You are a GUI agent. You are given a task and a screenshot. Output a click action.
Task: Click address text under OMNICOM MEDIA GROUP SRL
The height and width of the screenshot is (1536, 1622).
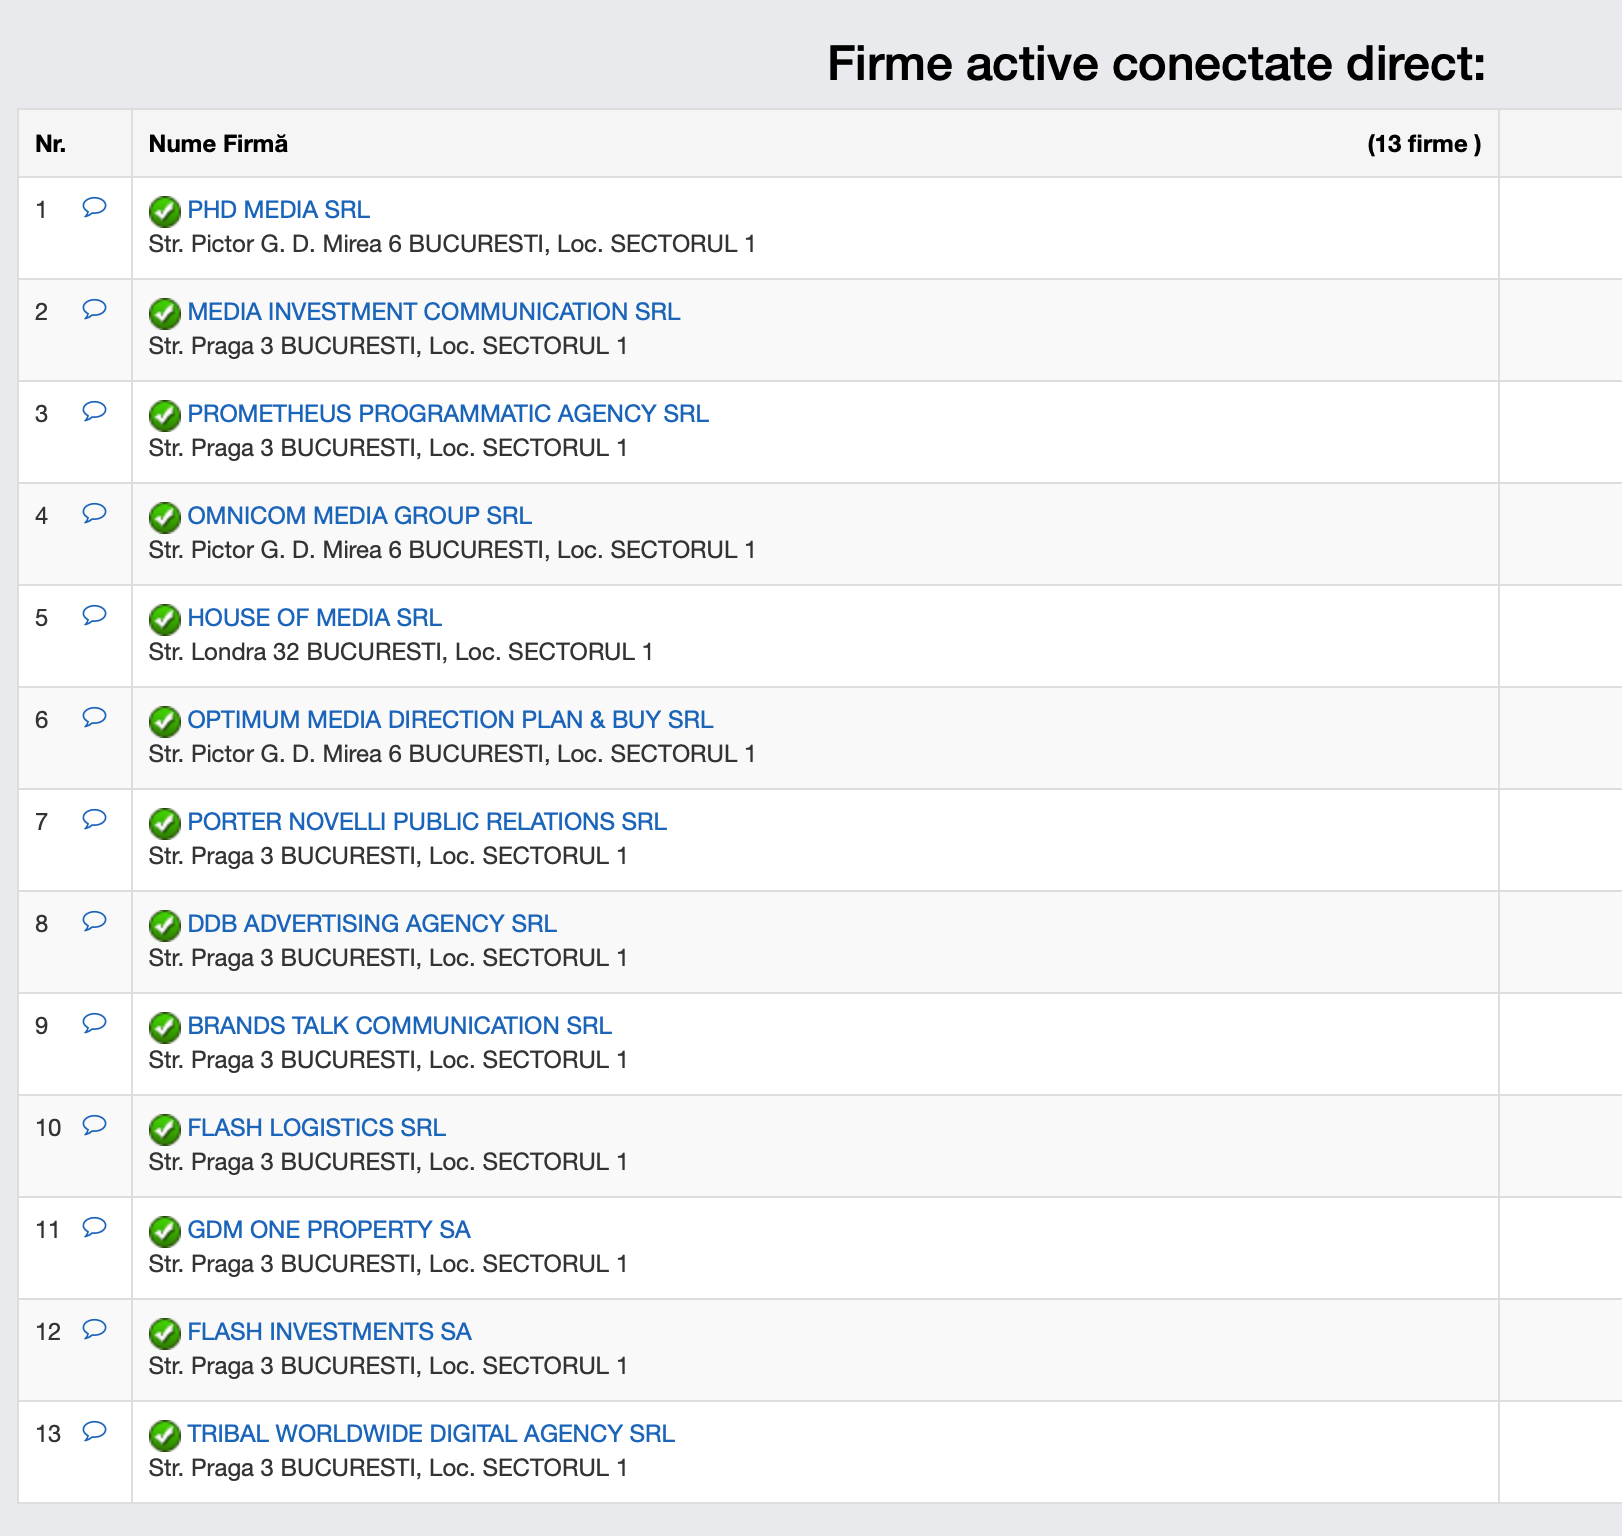pyautogui.click(x=452, y=550)
